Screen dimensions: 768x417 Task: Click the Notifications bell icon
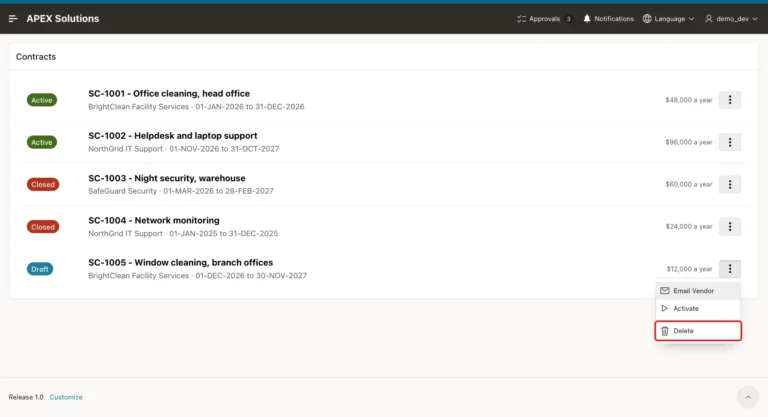pyautogui.click(x=587, y=19)
